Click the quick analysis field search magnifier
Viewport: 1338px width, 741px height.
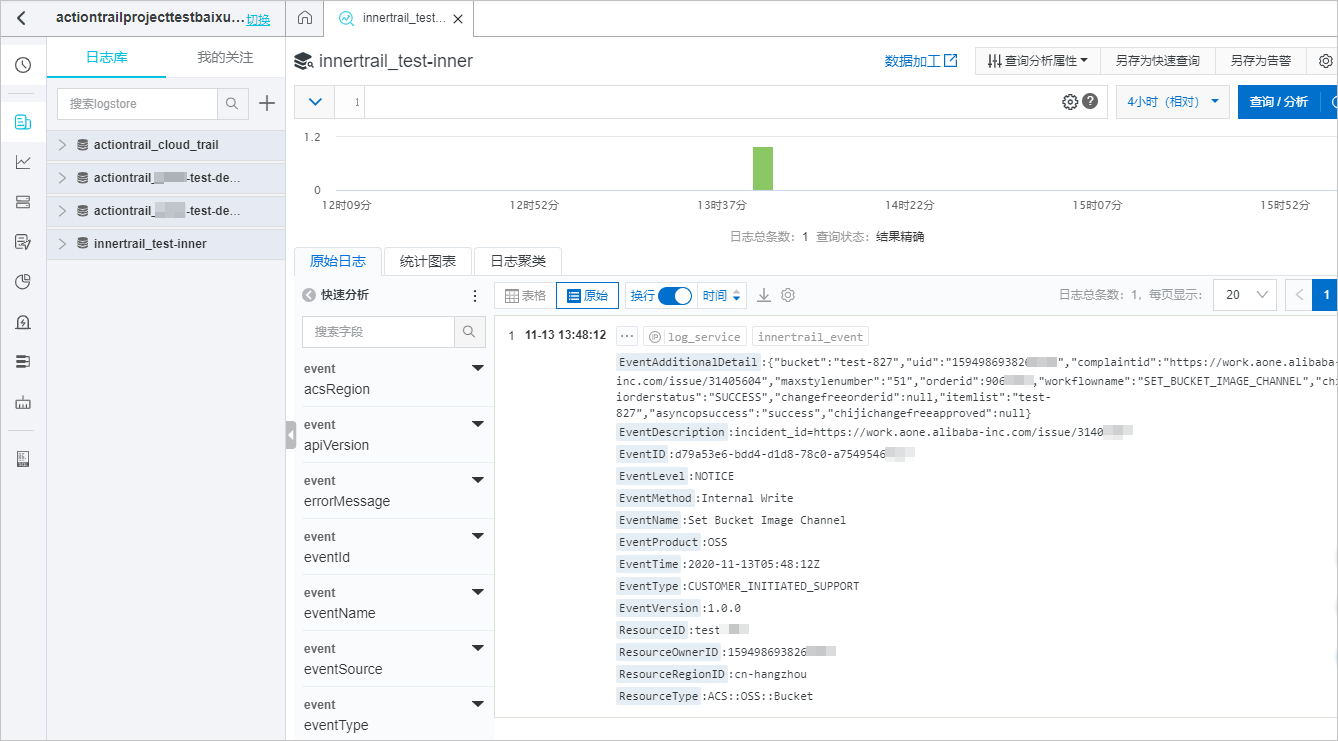[469, 331]
